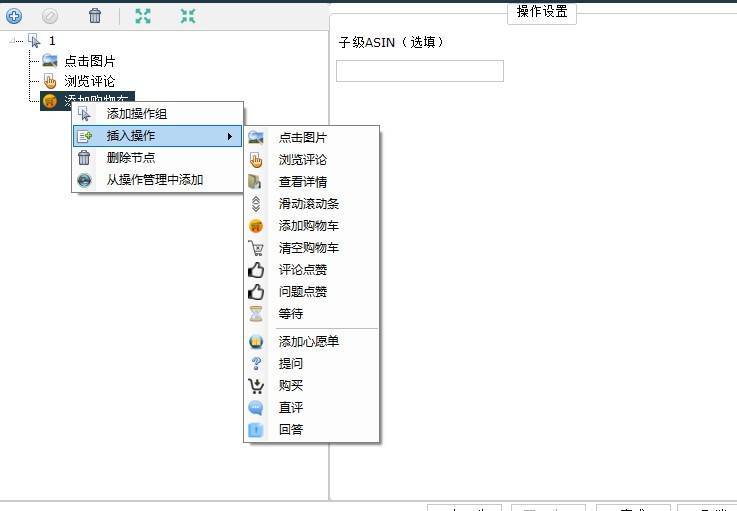Click the shopping cart icon beside 清空购物车
This screenshot has height=511, width=737.
(256, 248)
